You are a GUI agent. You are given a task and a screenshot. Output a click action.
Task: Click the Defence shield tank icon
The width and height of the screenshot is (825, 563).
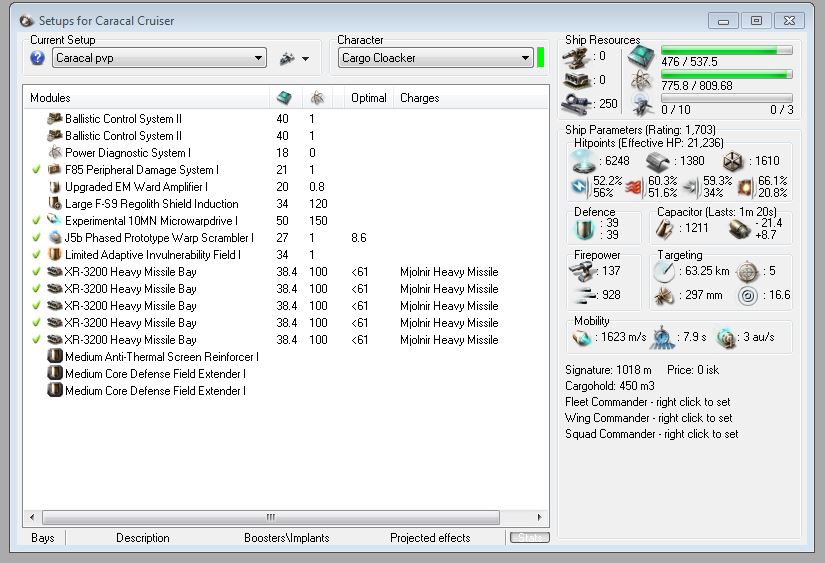584,229
